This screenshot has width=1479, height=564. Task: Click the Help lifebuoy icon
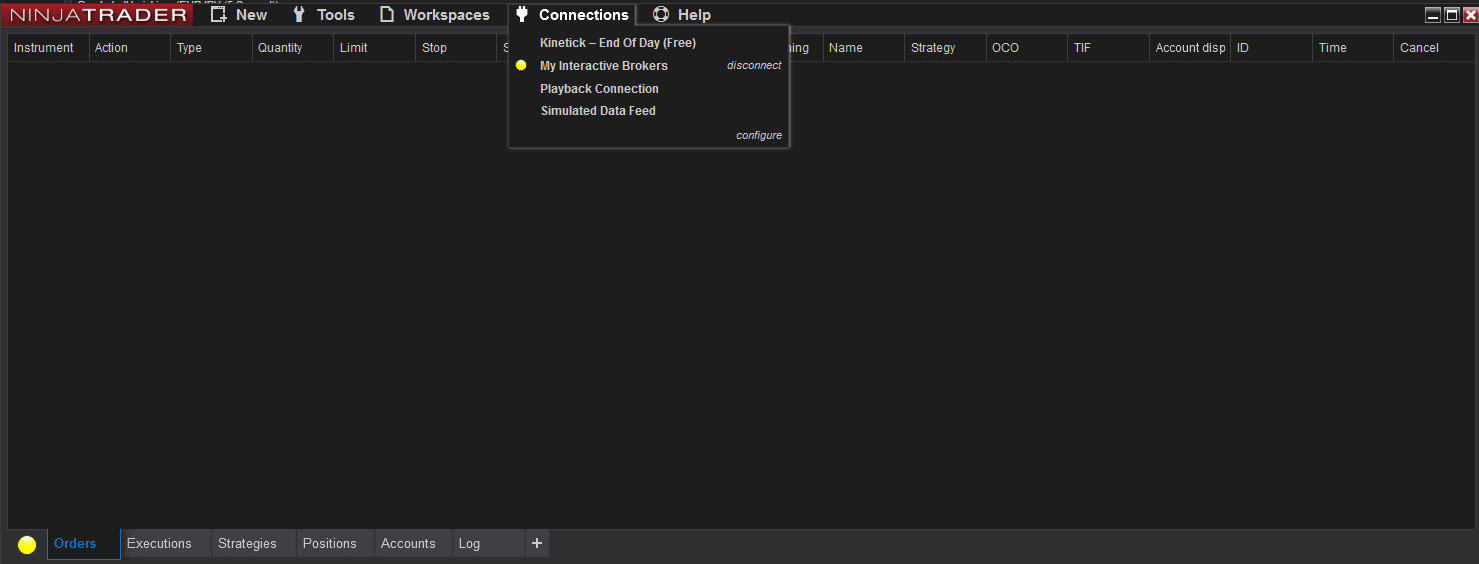(661, 14)
